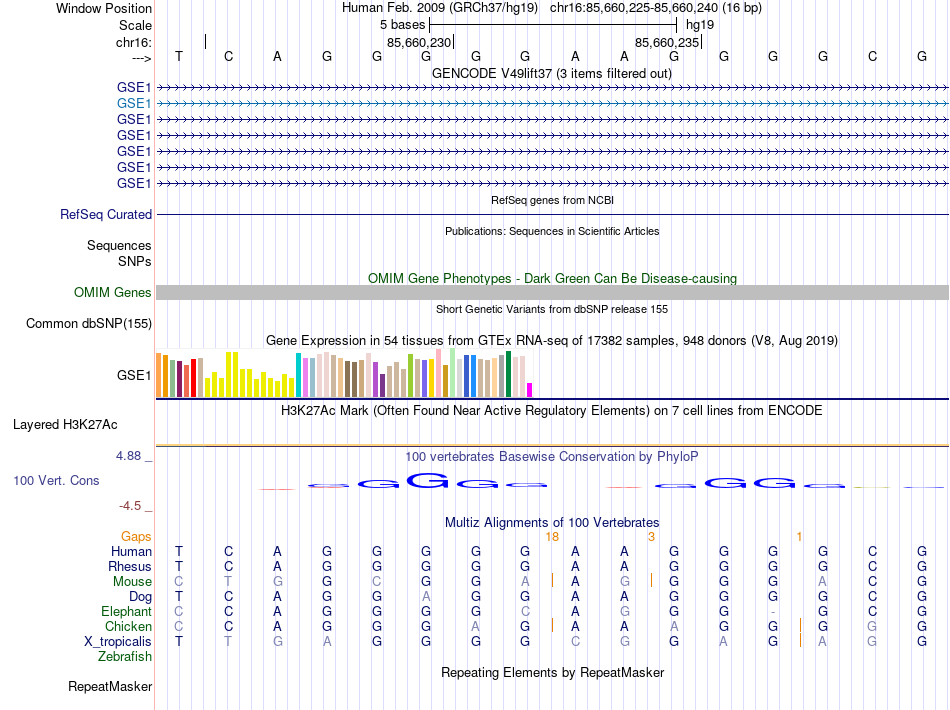
Task: Select the Rhesus species label
Action: (x=130, y=566)
